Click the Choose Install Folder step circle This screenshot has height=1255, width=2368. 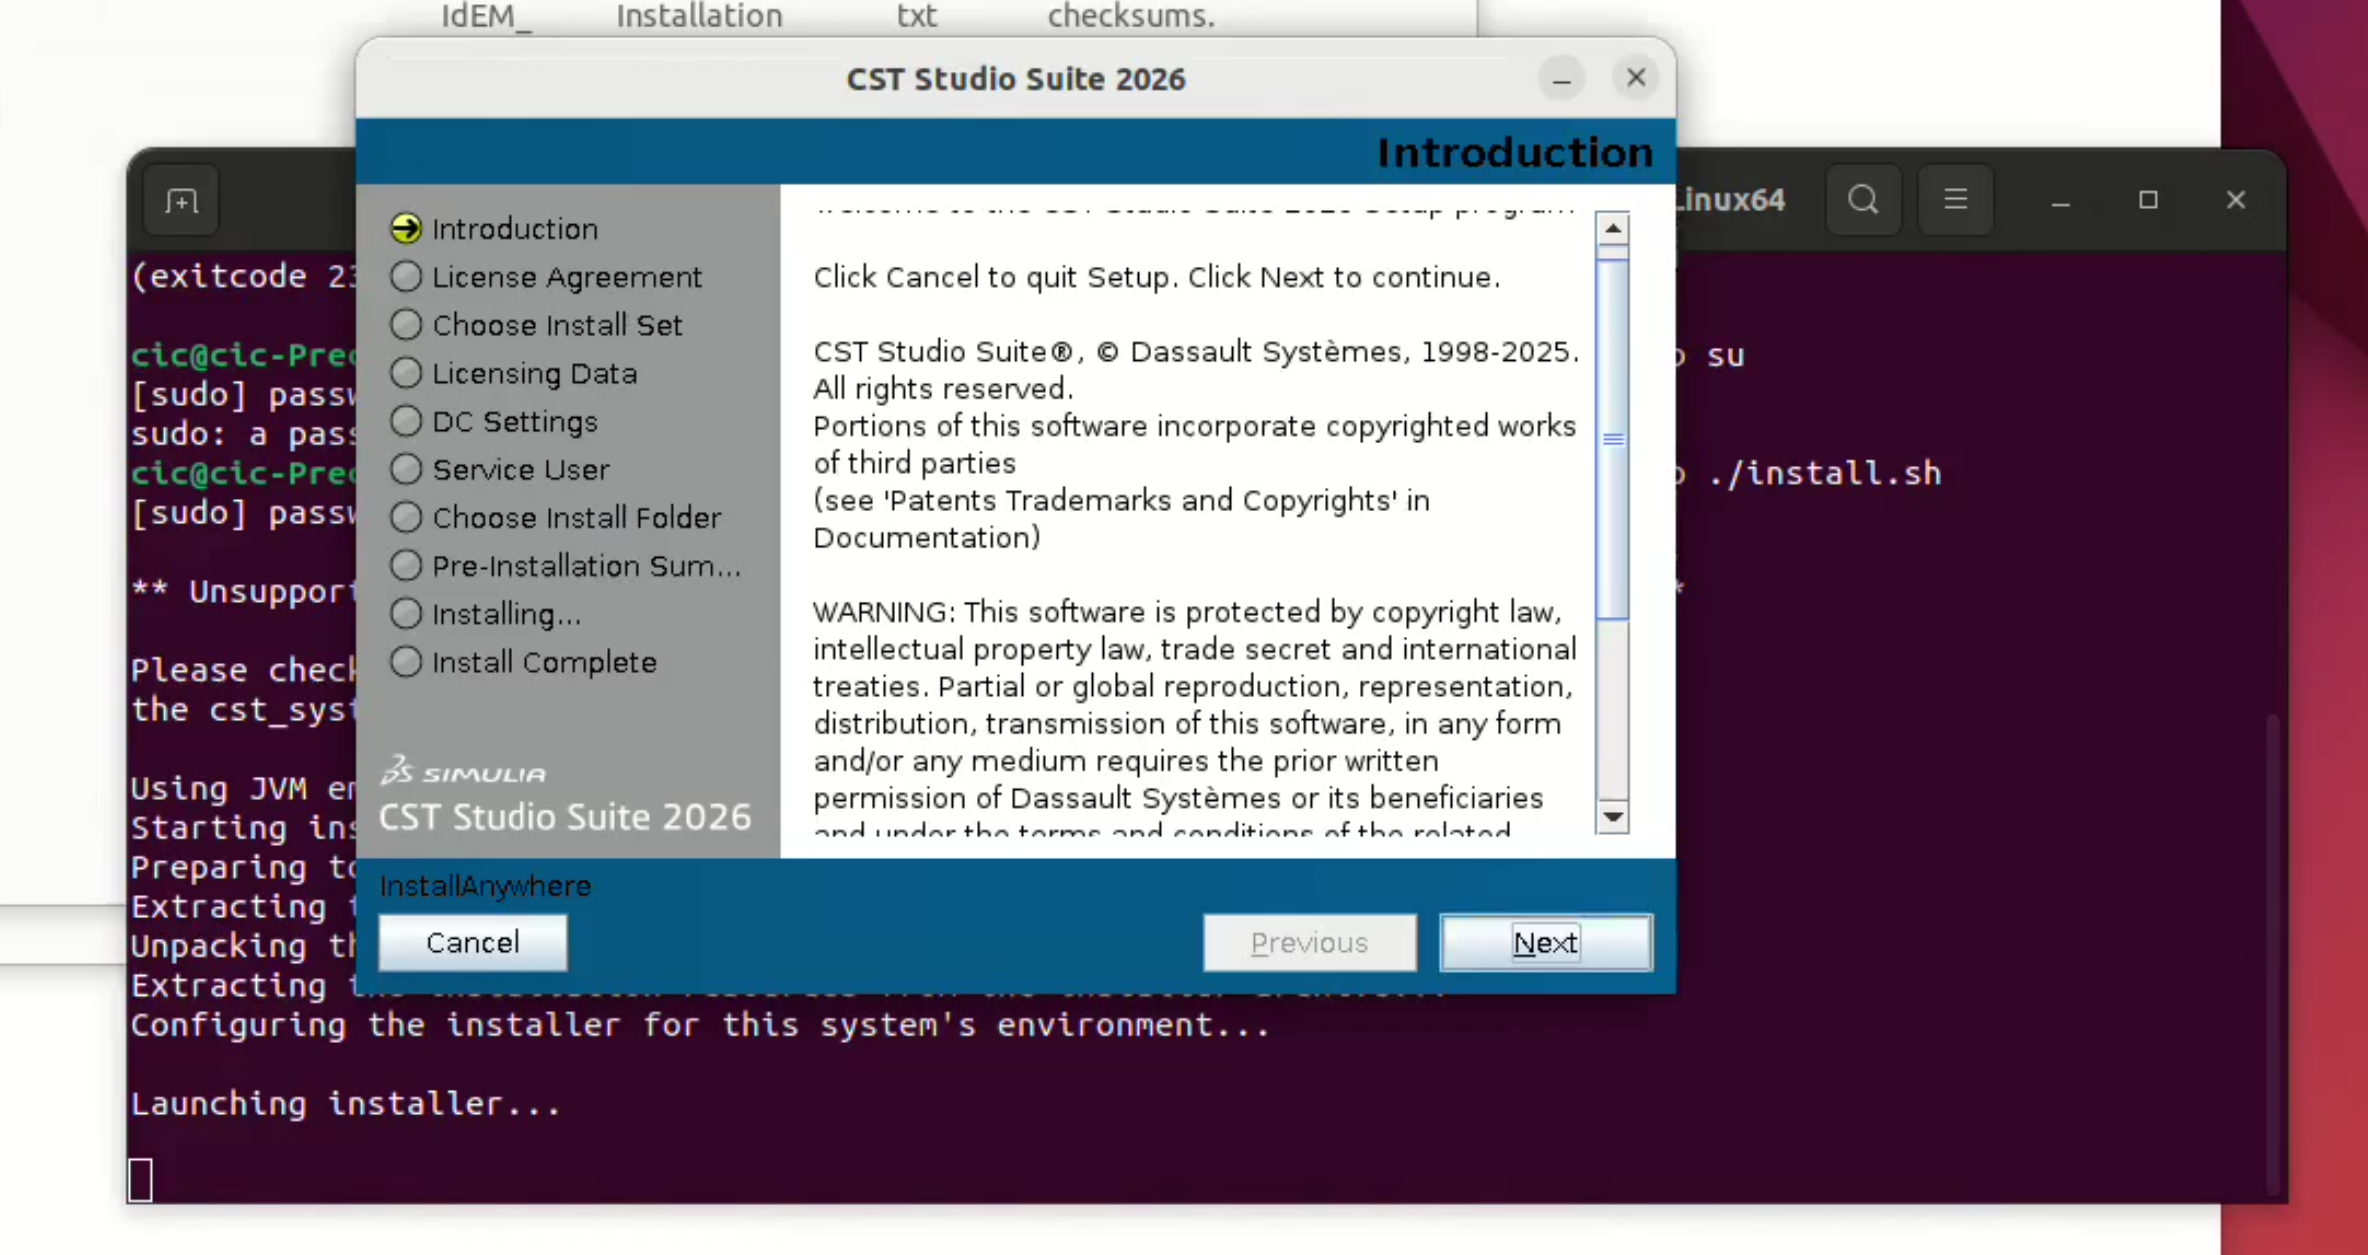click(406, 517)
